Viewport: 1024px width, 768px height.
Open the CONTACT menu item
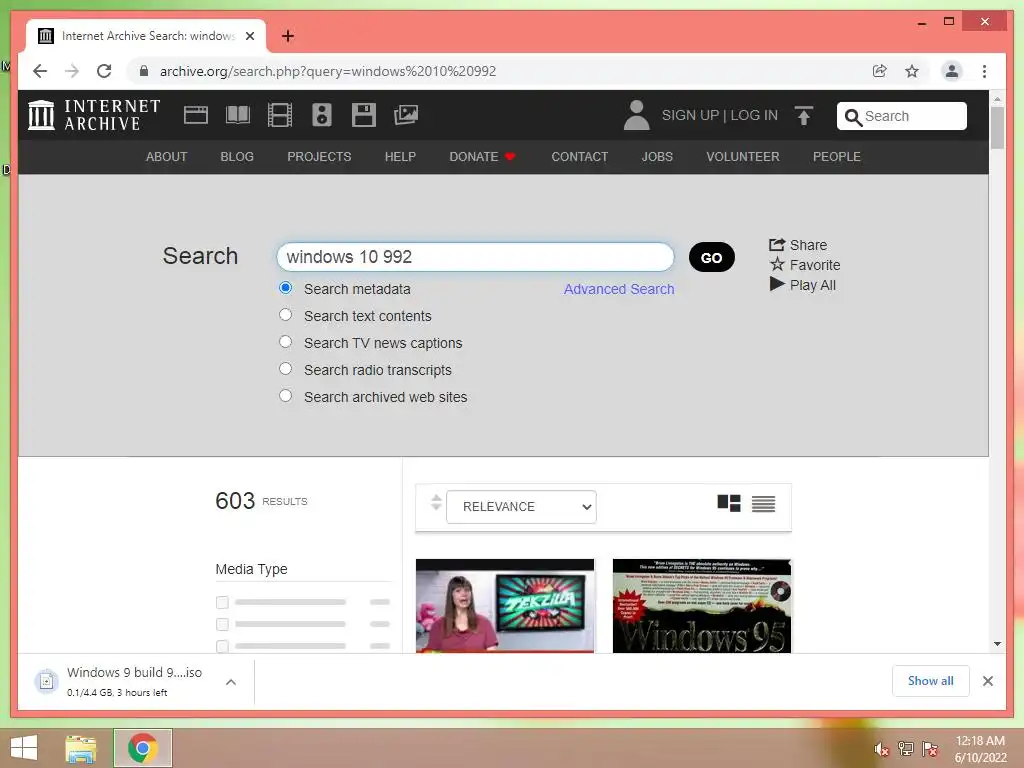pos(580,157)
